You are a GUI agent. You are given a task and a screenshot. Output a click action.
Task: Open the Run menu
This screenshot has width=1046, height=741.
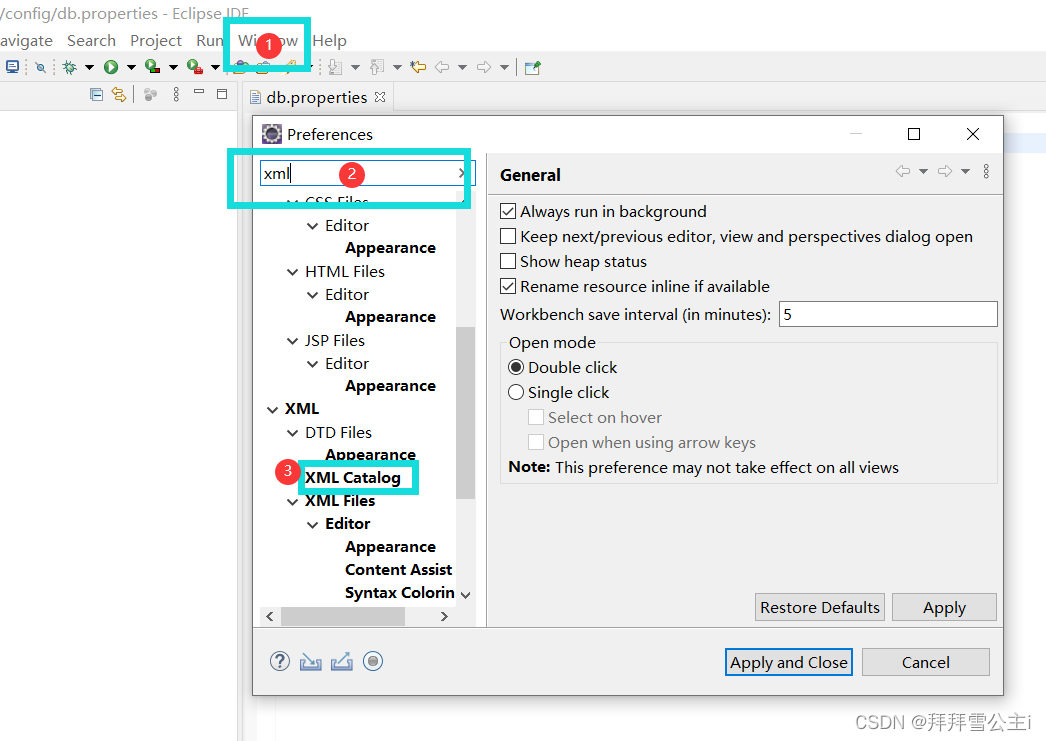(x=209, y=41)
